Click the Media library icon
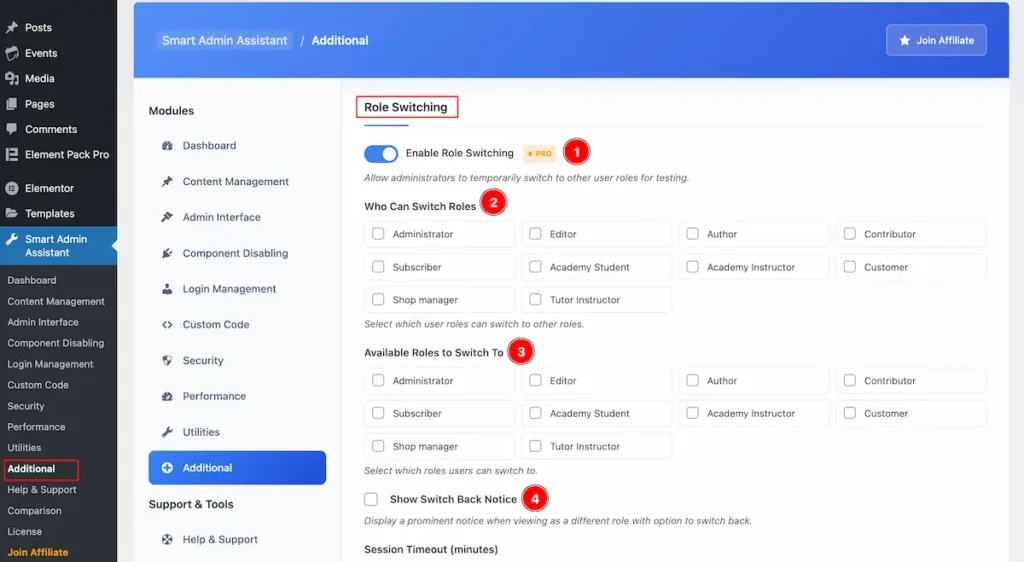 tap(12, 78)
